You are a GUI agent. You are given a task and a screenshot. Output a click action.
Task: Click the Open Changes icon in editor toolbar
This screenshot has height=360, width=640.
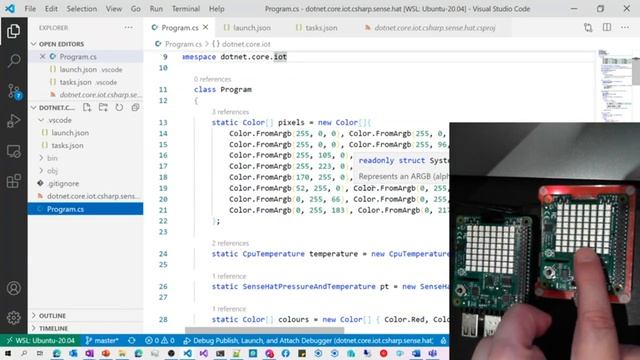588,27
